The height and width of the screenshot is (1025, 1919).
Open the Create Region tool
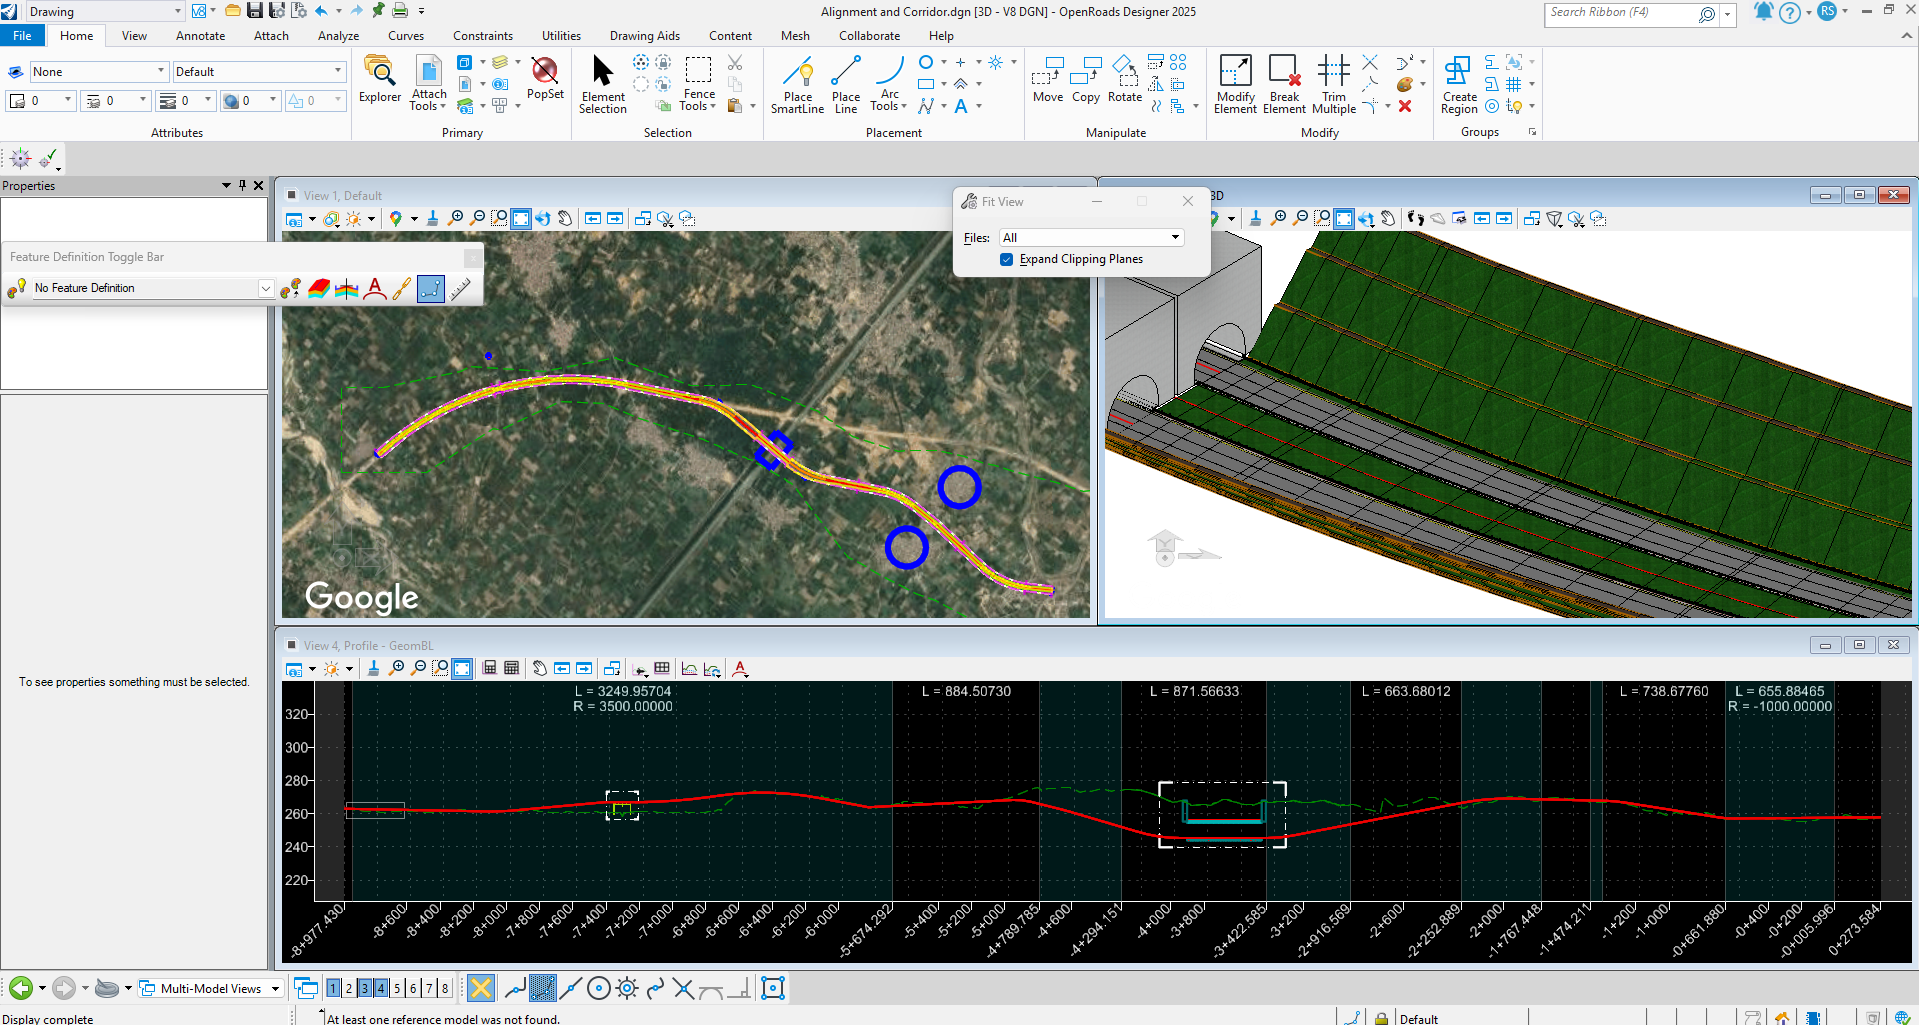tap(1459, 84)
